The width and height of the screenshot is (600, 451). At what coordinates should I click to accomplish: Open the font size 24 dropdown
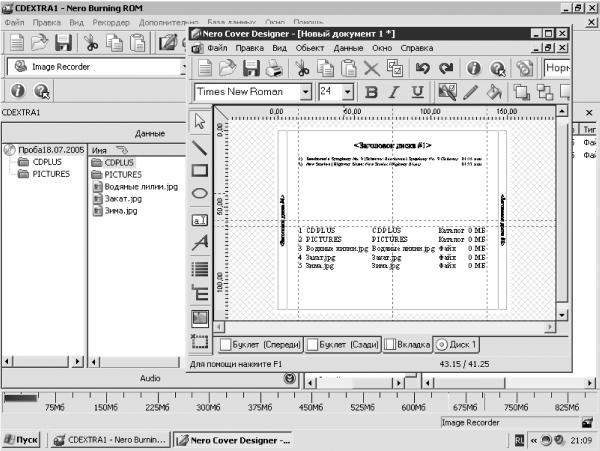coord(347,92)
